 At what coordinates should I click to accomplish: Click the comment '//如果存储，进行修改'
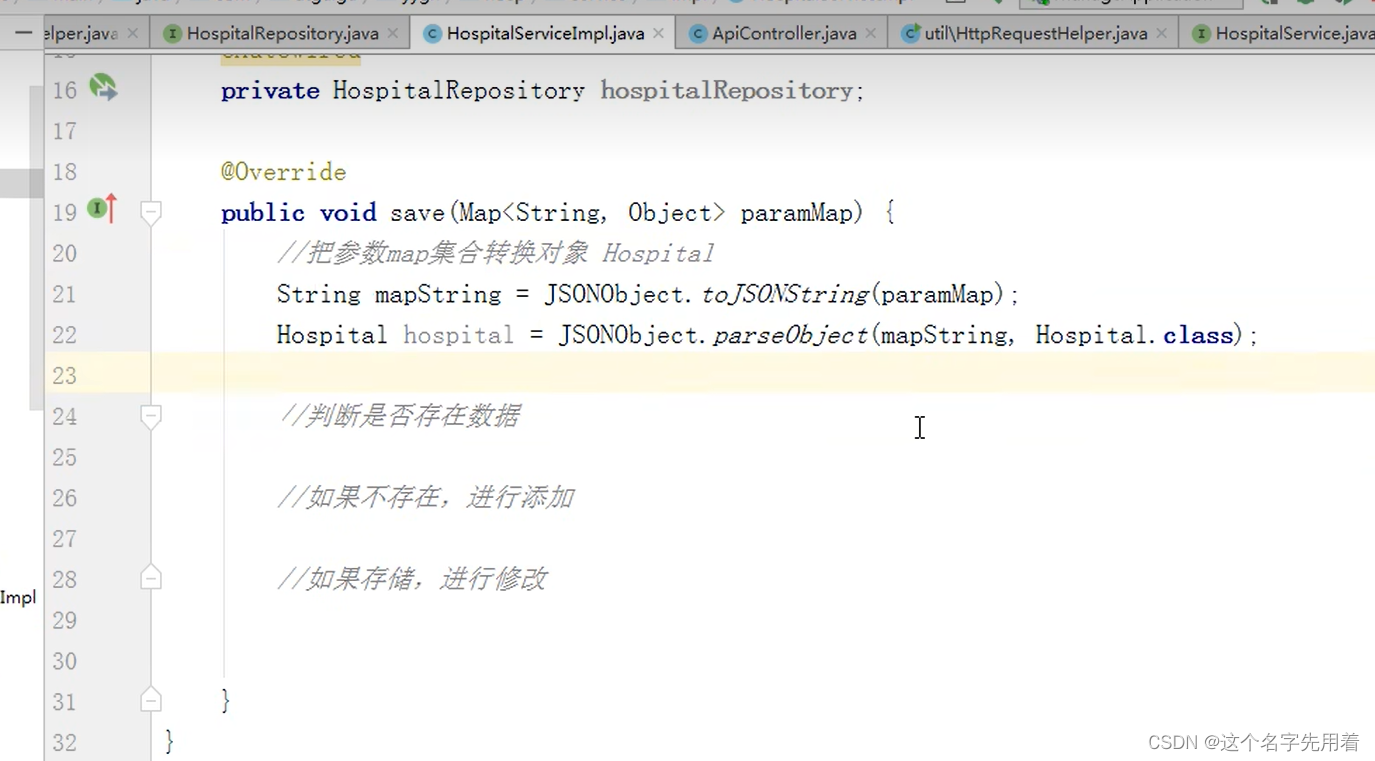(x=412, y=578)
